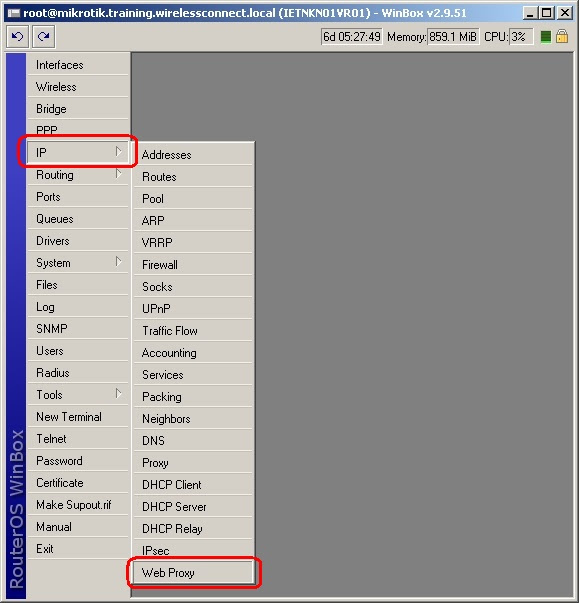The image size is (579, 603).
Task: Open the Radius menu item
Action: (x=78, y=373)
